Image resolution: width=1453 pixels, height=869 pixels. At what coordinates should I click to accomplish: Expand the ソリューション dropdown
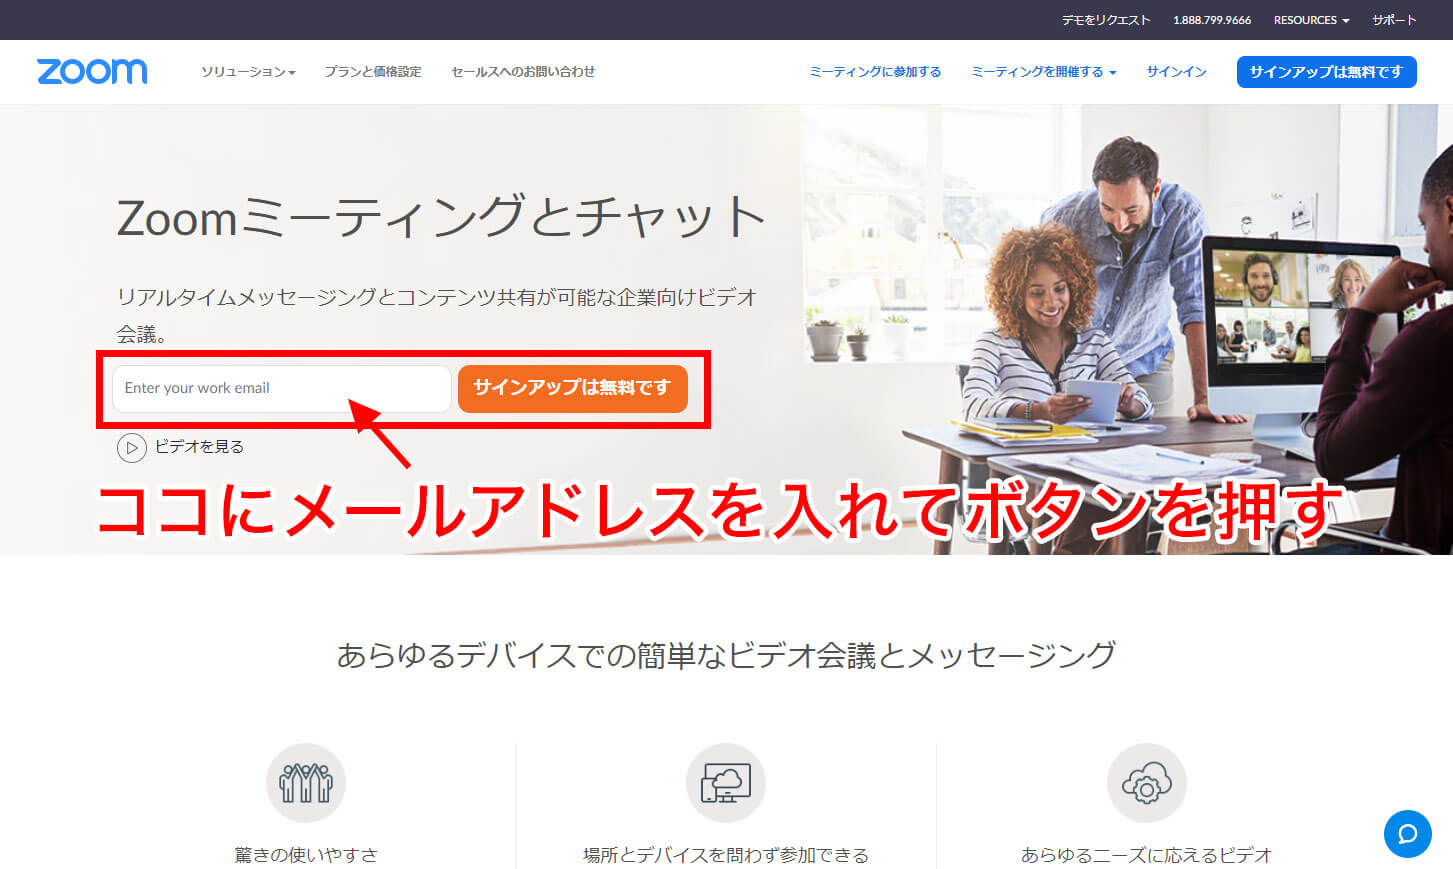248,72
